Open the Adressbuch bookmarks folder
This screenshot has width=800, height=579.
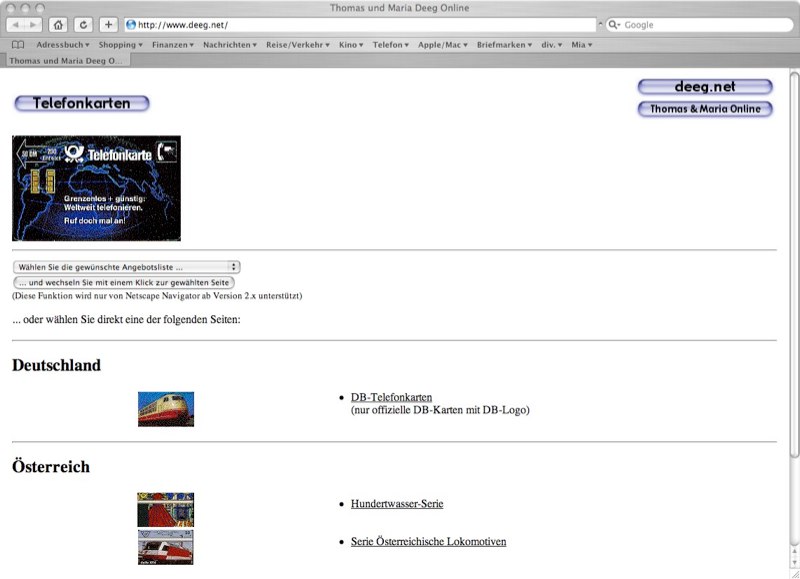point(62,45)
